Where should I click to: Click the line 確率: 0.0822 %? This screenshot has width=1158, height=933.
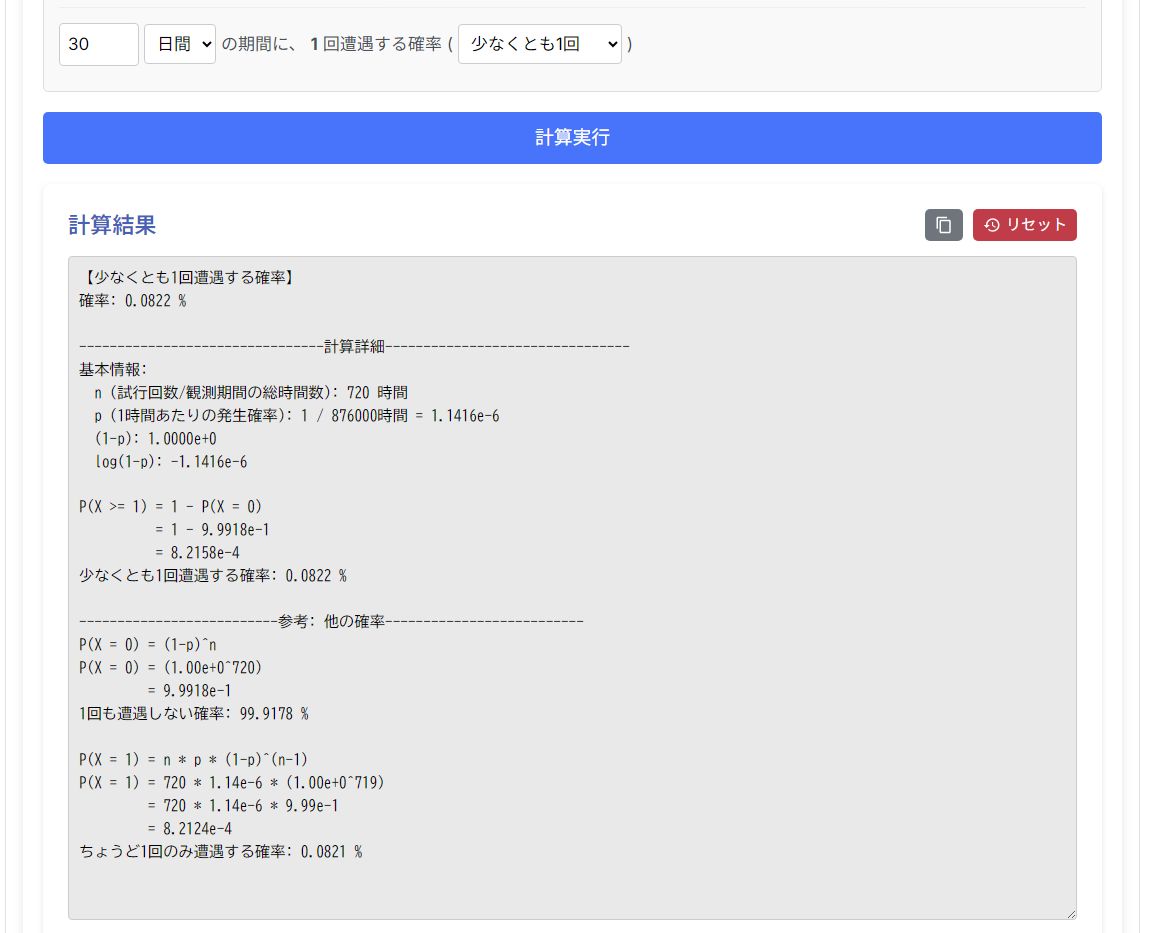pyautogui.click(x=133, y=301)
